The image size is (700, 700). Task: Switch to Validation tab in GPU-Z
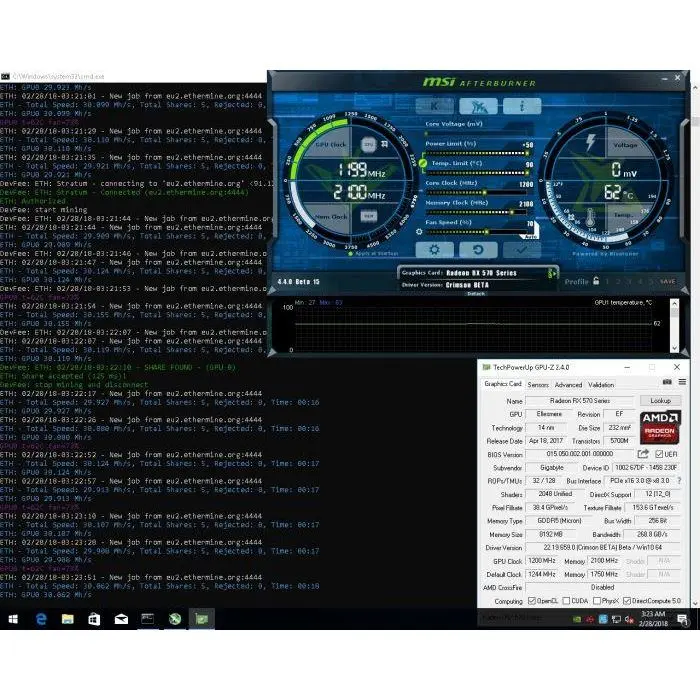click(601, 385)
